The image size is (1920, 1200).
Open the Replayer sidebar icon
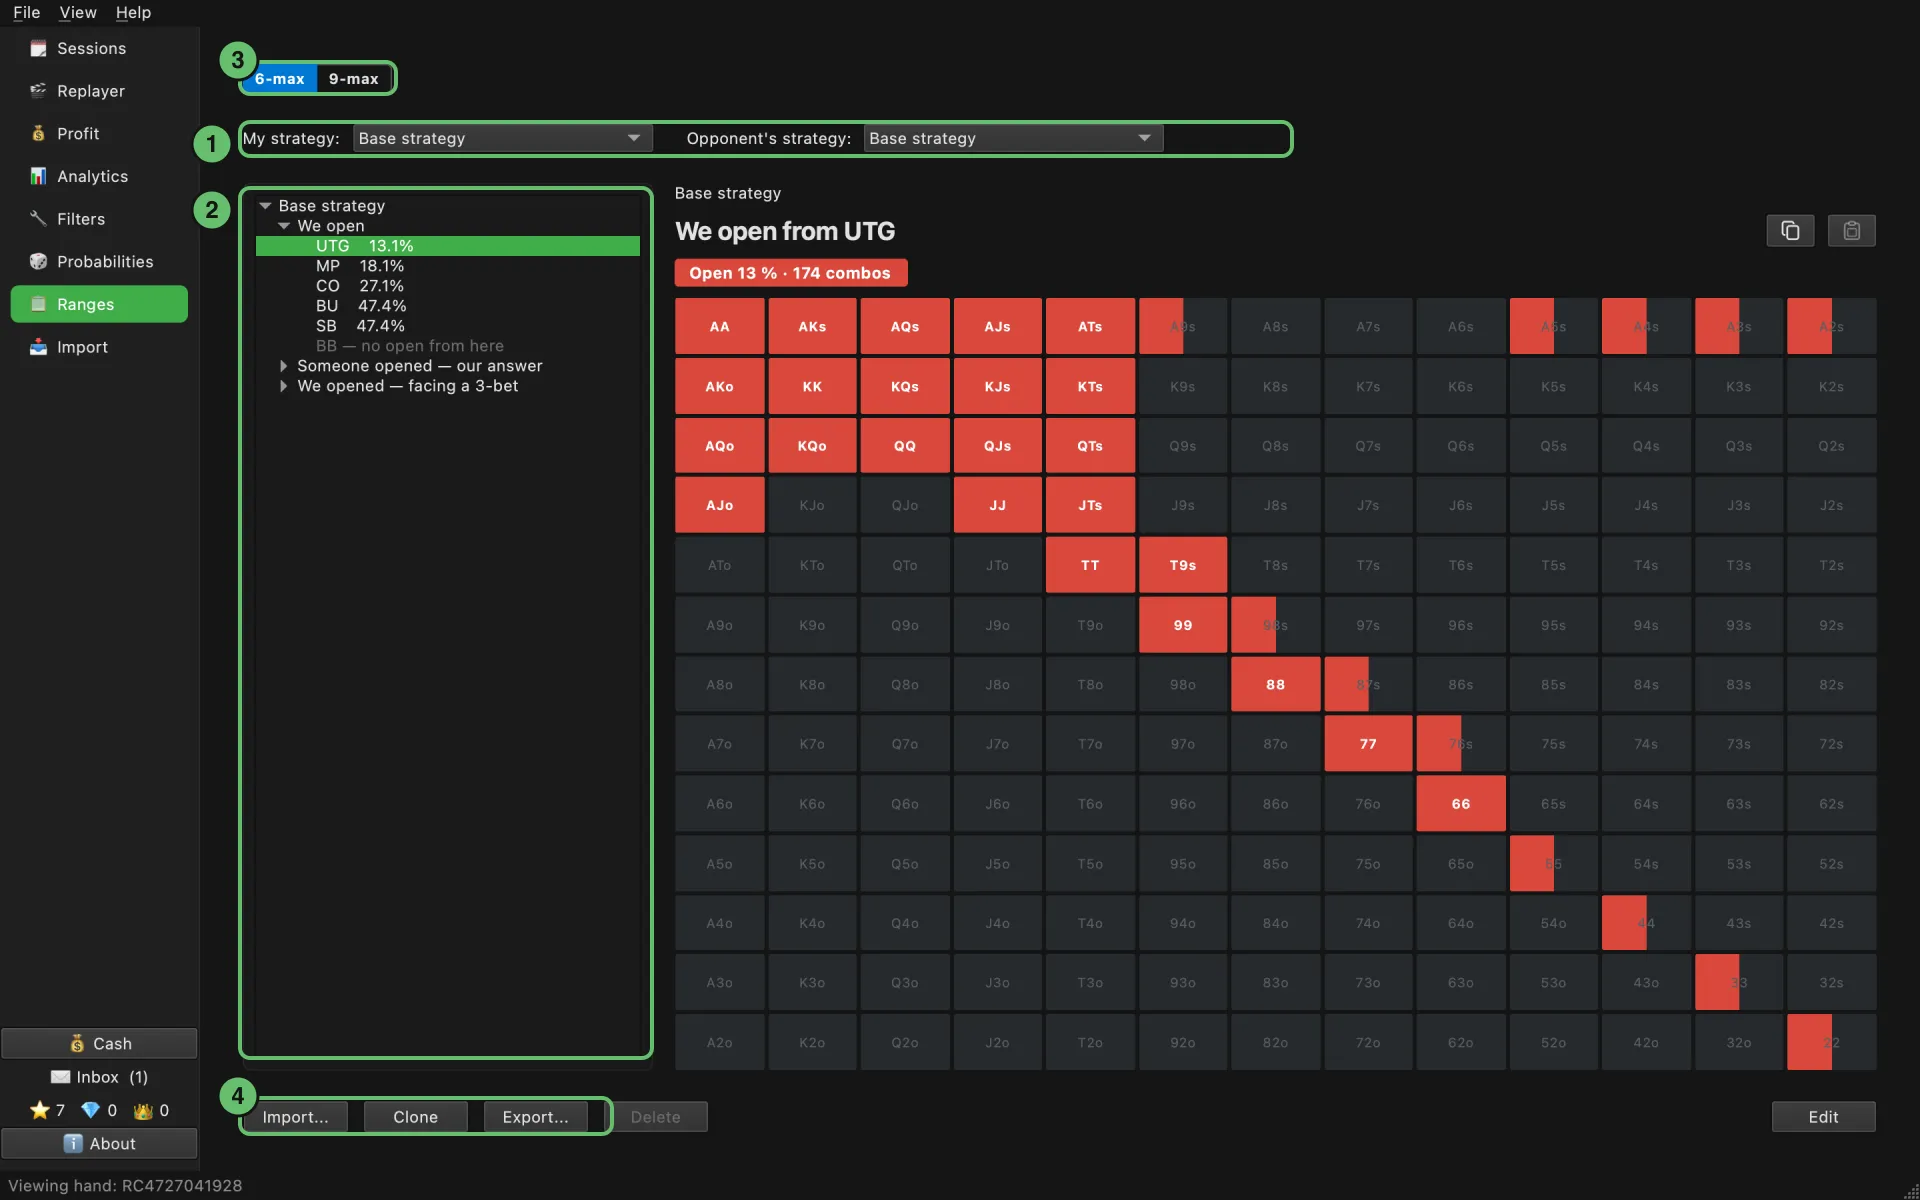pos(38,91)
